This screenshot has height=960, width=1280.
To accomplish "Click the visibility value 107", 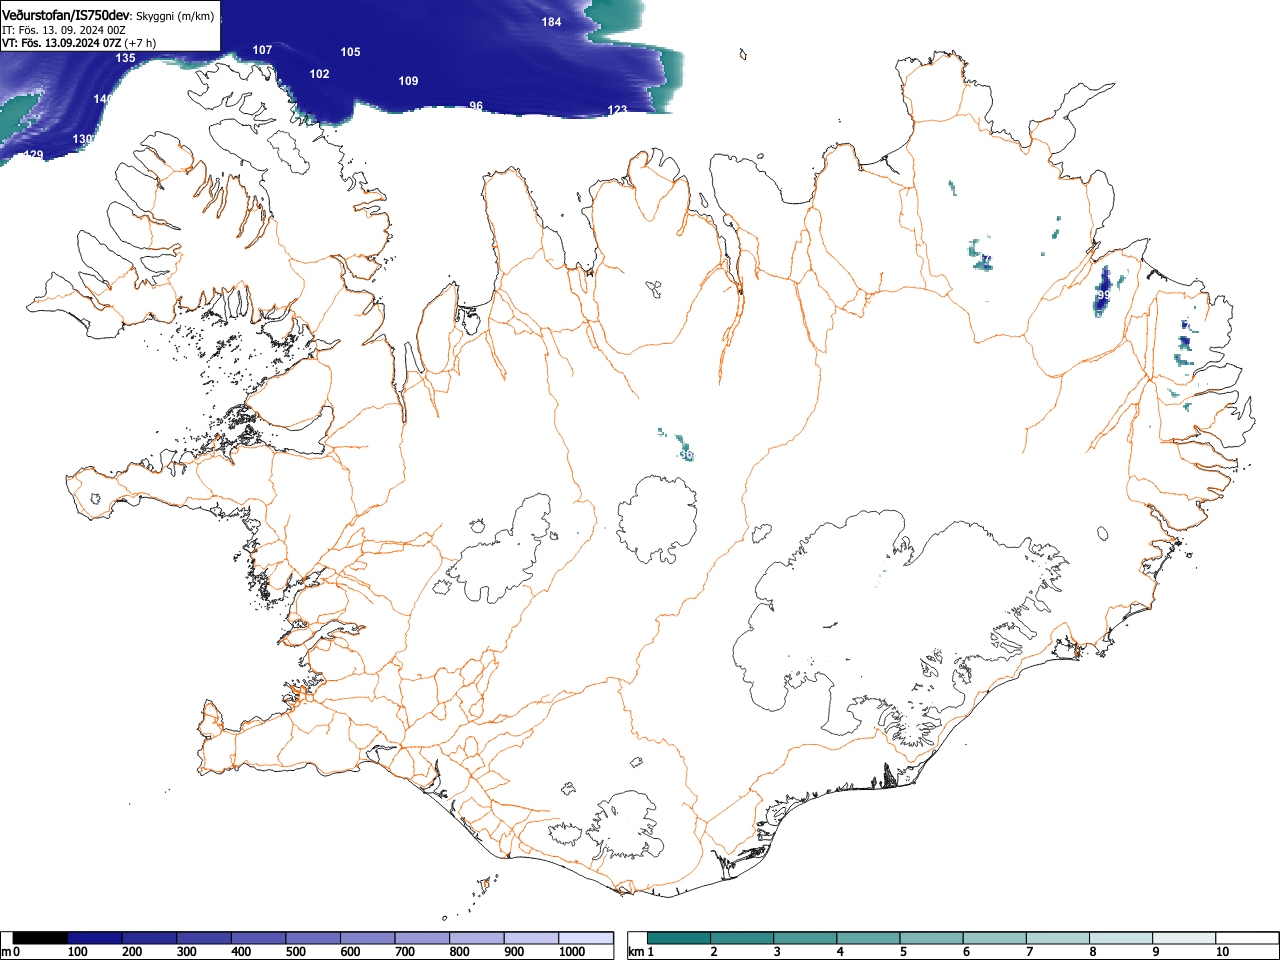I will (x=262, y=50).
